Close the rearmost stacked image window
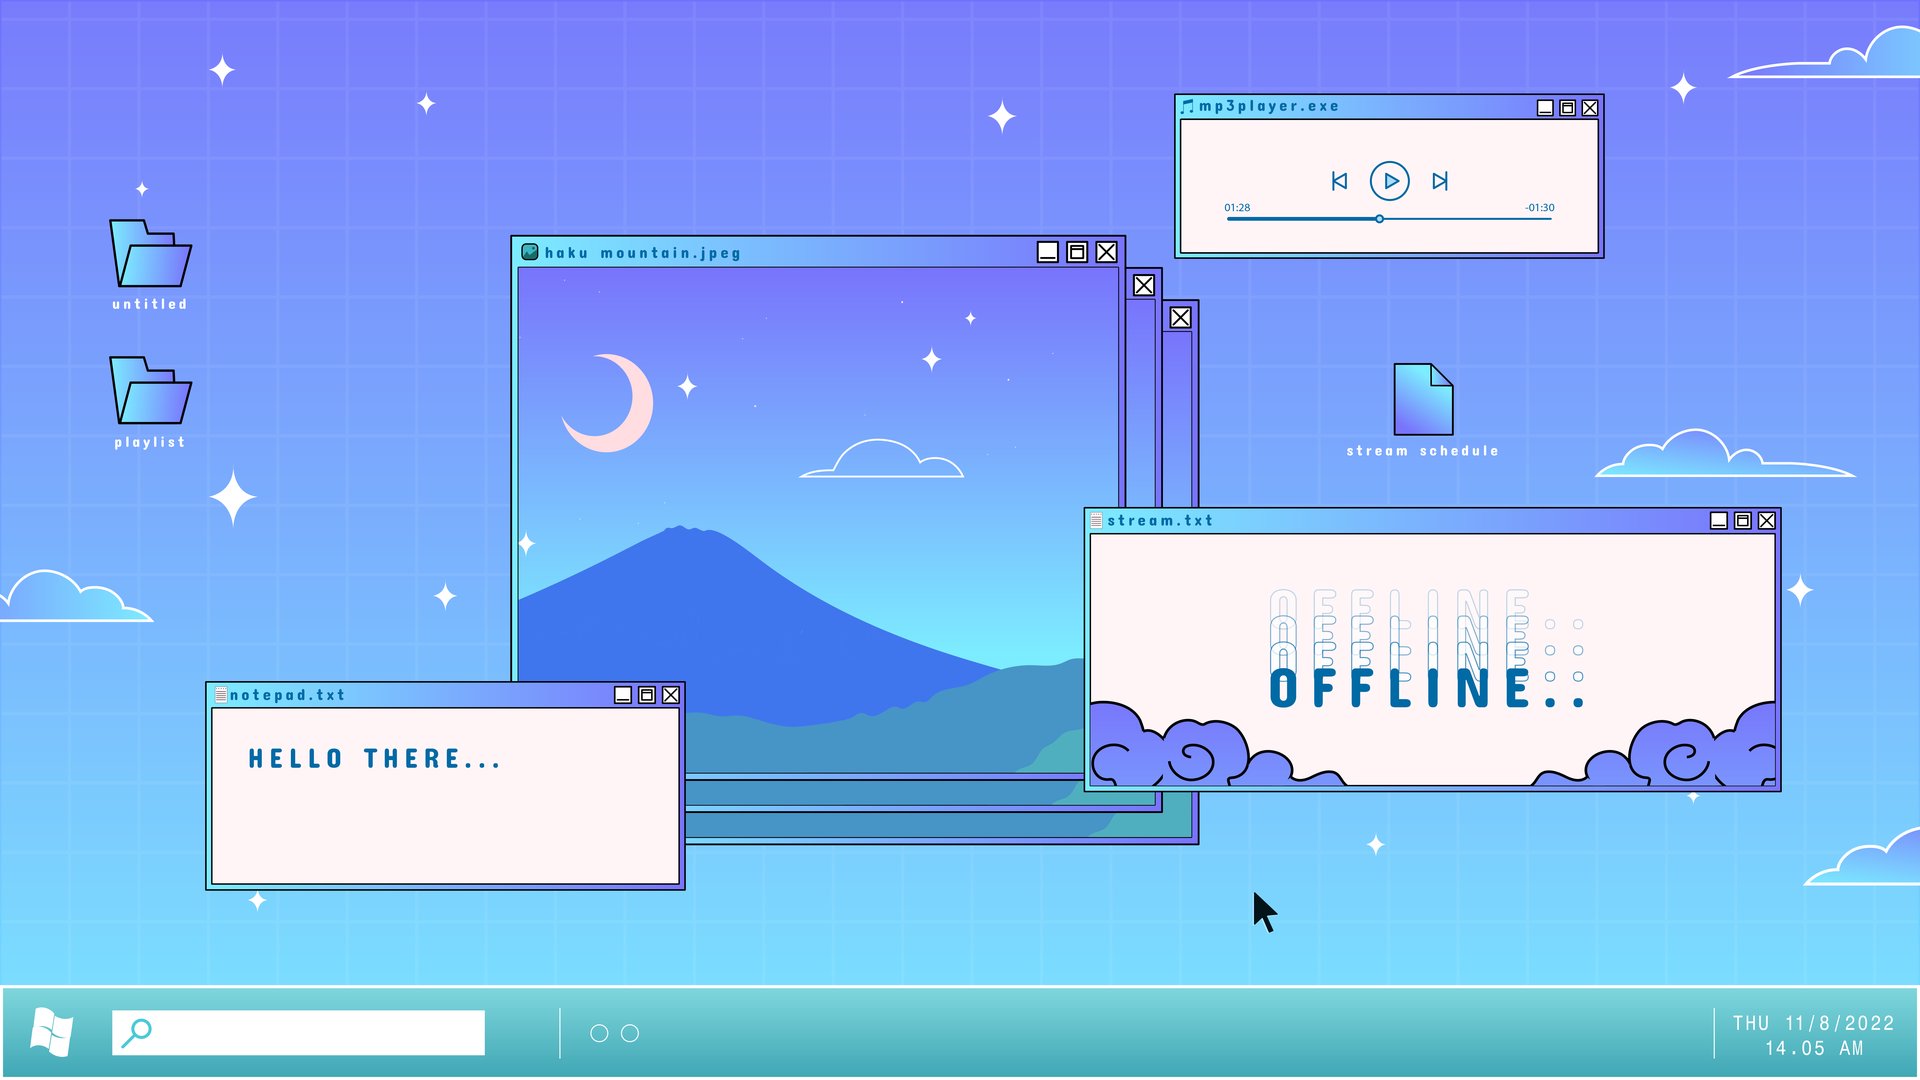Screen dimensions: 1920x1080 pos(1181,318)
